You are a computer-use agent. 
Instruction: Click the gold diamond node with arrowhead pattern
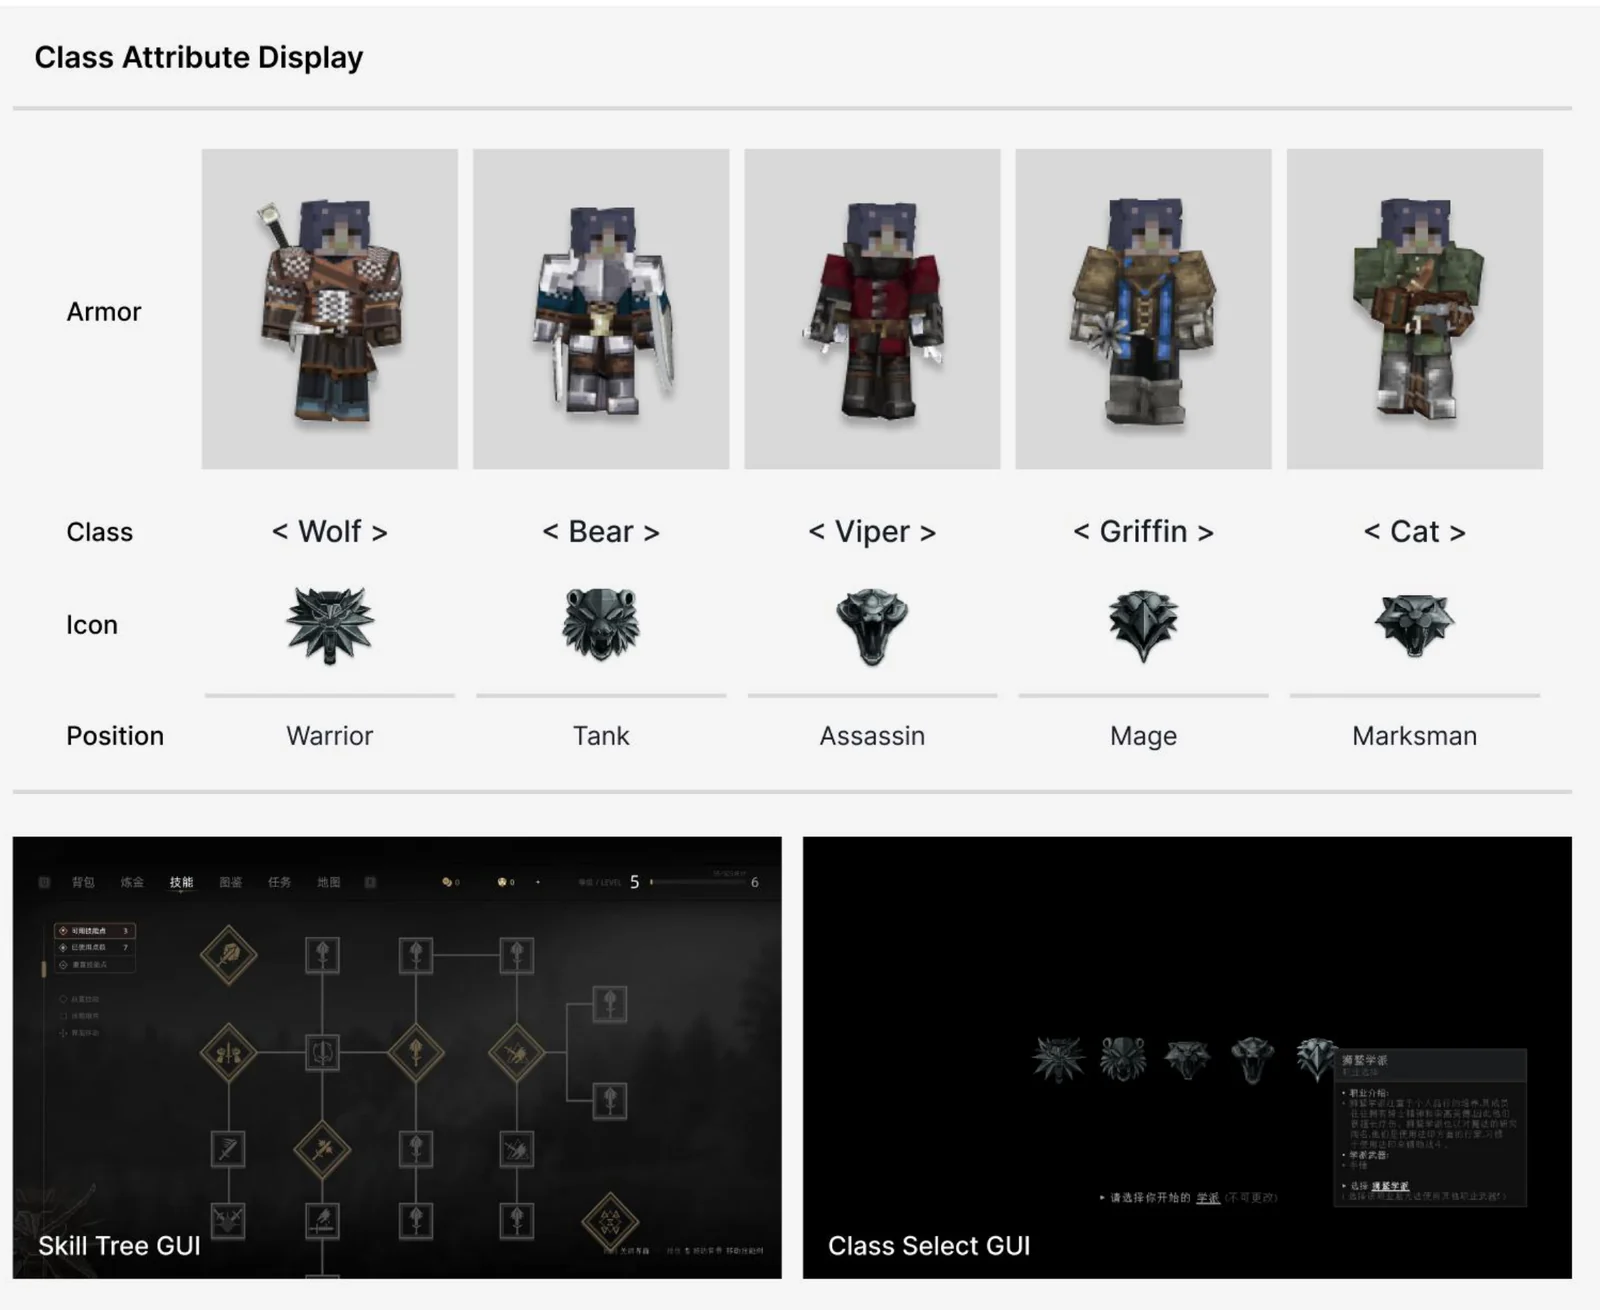click(x=610, y=1221)
